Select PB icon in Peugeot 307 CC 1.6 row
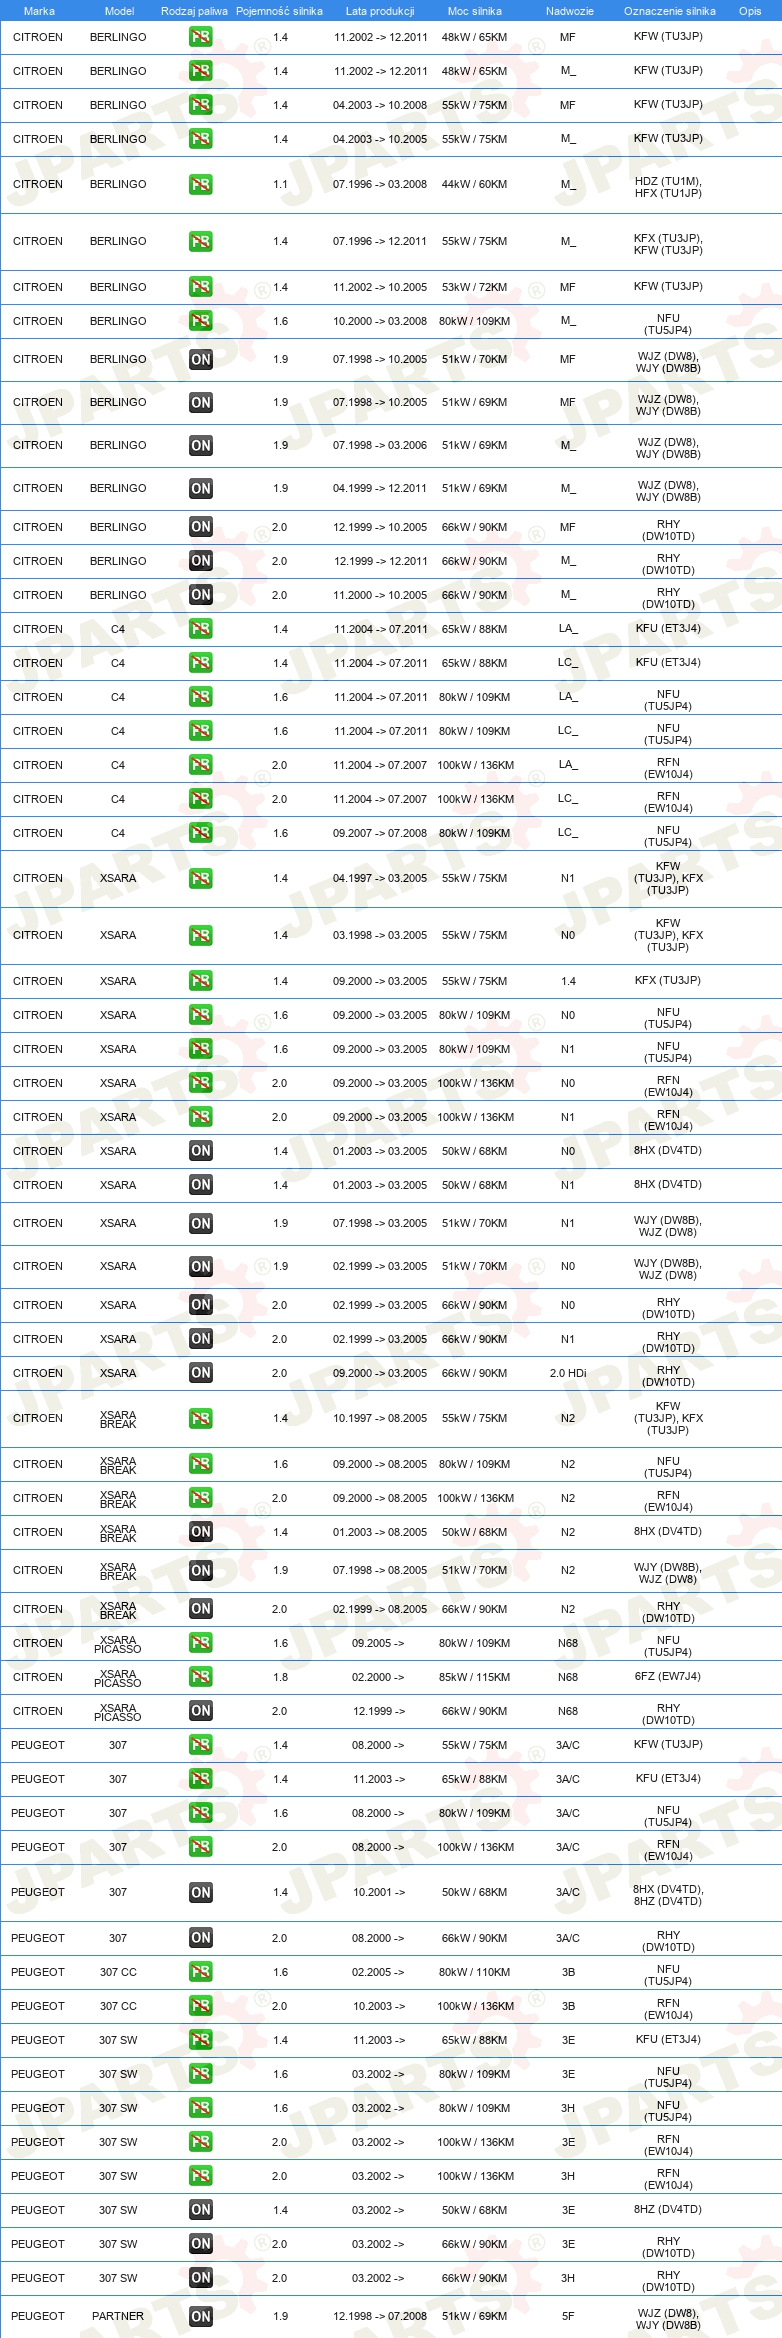Image resolution: width=782 pixels, height=2338 pixels. pyautogui.click(x=200, y=1972)
